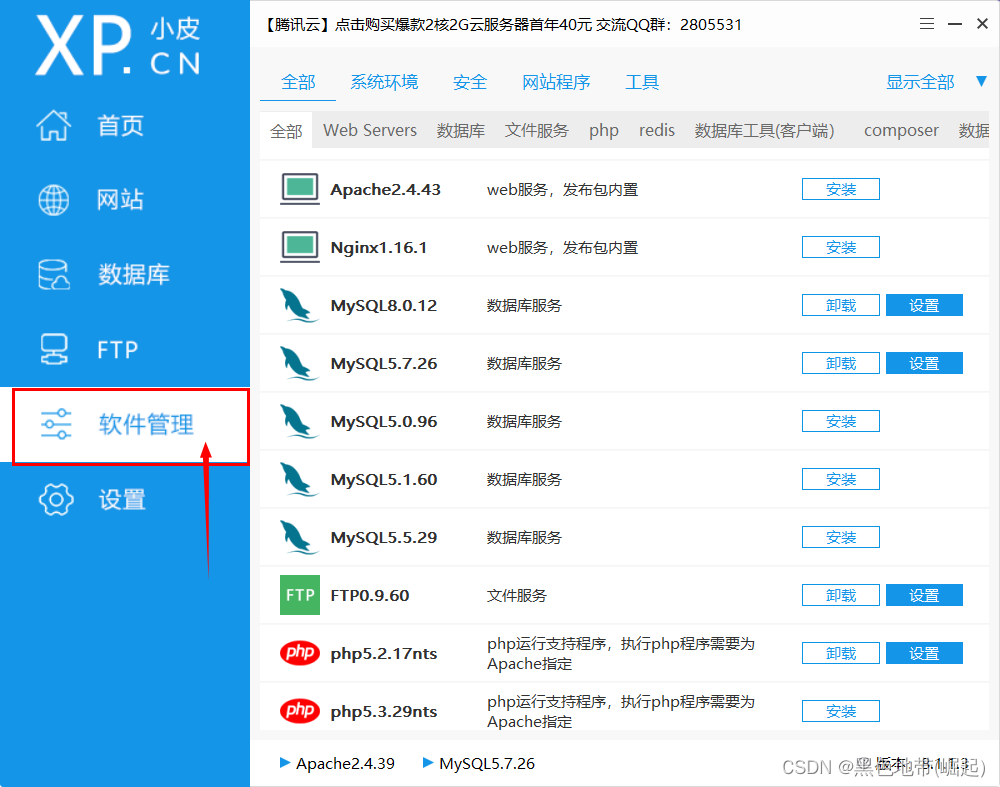1000x787 pixels.
Task: Uninstall MySQL8.0.12 with 卸载 button
Action: (841, 305)
